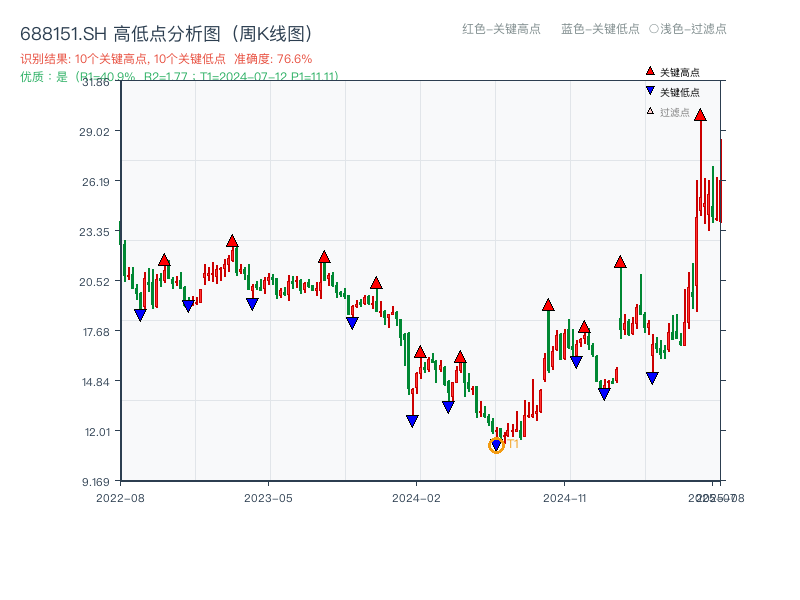This screenshot has width=800, height=600.
Task: Click the 2024-02 x-axis date label
Action: tap(416, 498)
